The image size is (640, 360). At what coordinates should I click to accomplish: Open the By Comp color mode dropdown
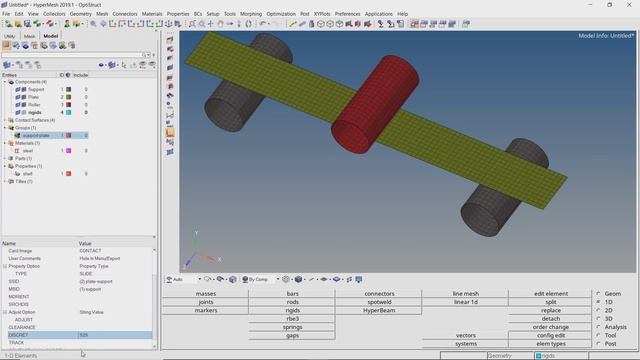click(x=278, y=280)
